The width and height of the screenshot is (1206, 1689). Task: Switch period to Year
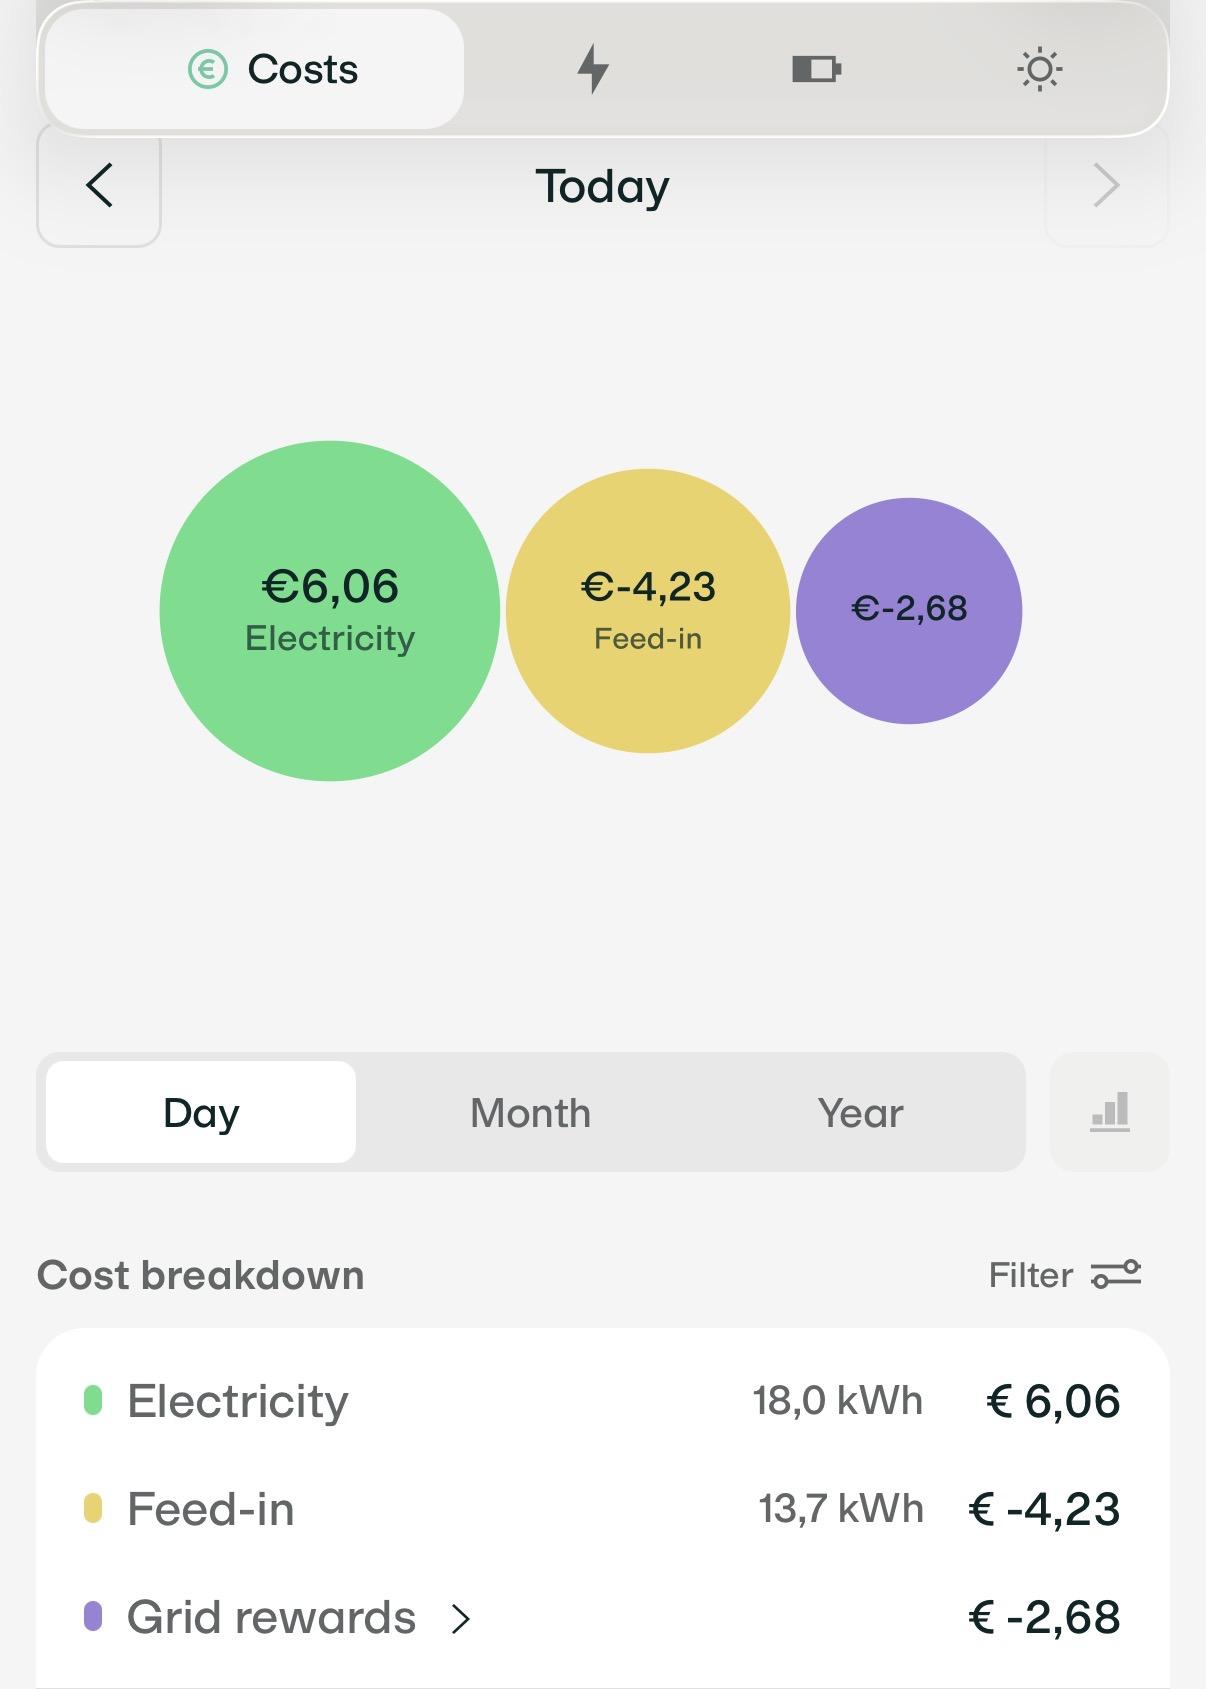(860, 1112)
